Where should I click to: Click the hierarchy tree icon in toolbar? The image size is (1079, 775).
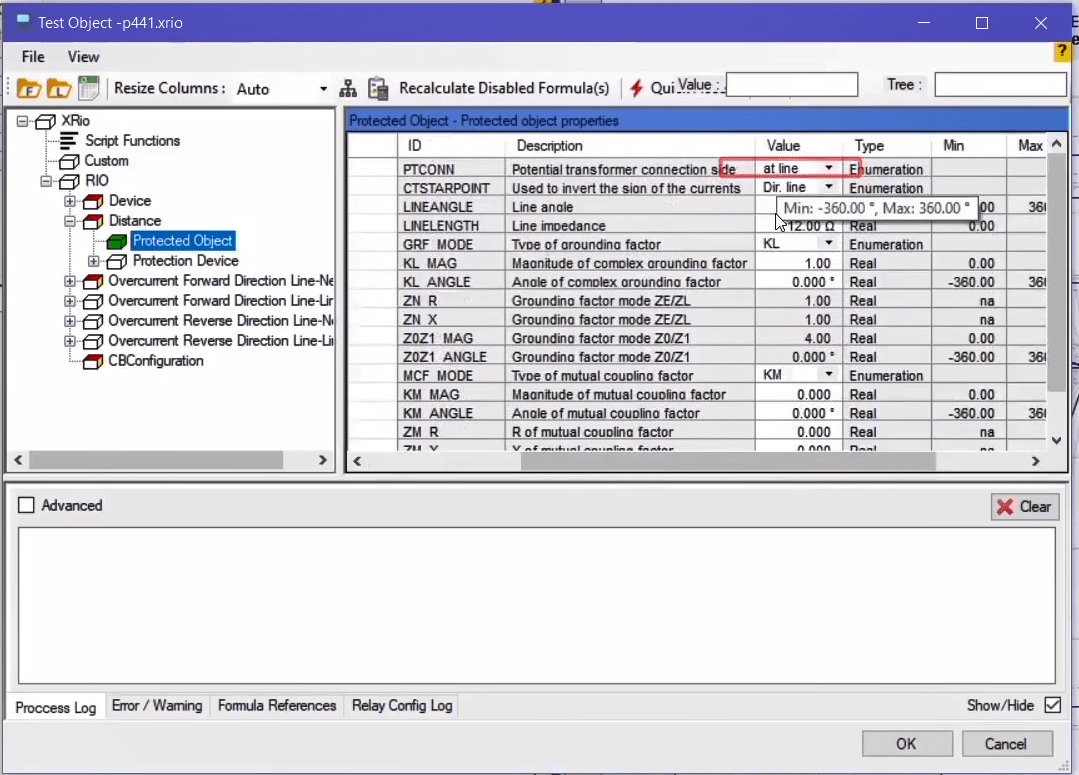[x=348, y=88]
